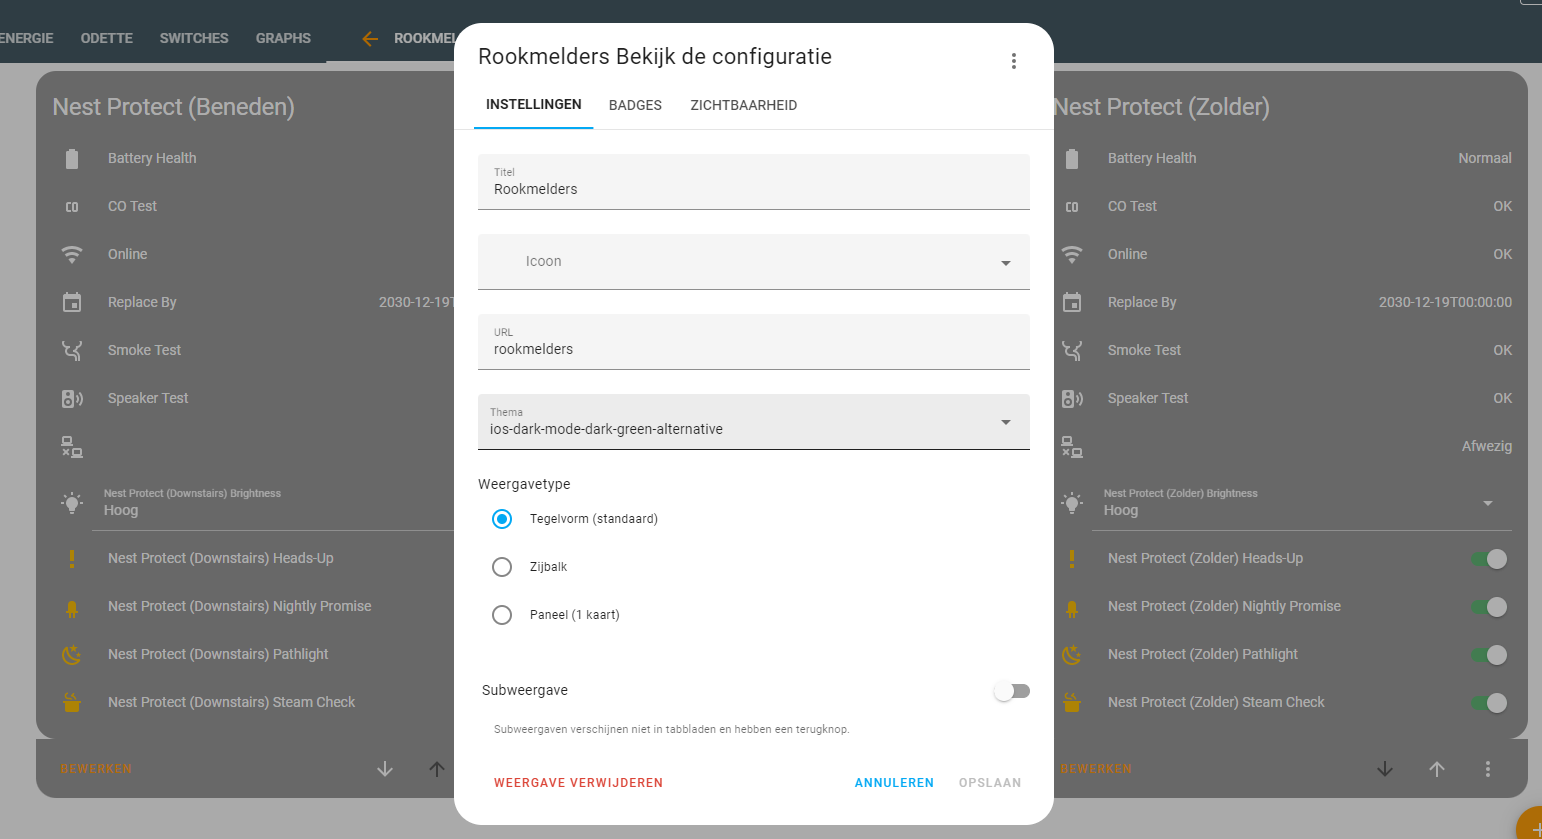The width and height of the screenshot is (1542, 839).
Task: Click WEERGAVE VERWIJDEREN to delete the view
Action: [578, 783]
